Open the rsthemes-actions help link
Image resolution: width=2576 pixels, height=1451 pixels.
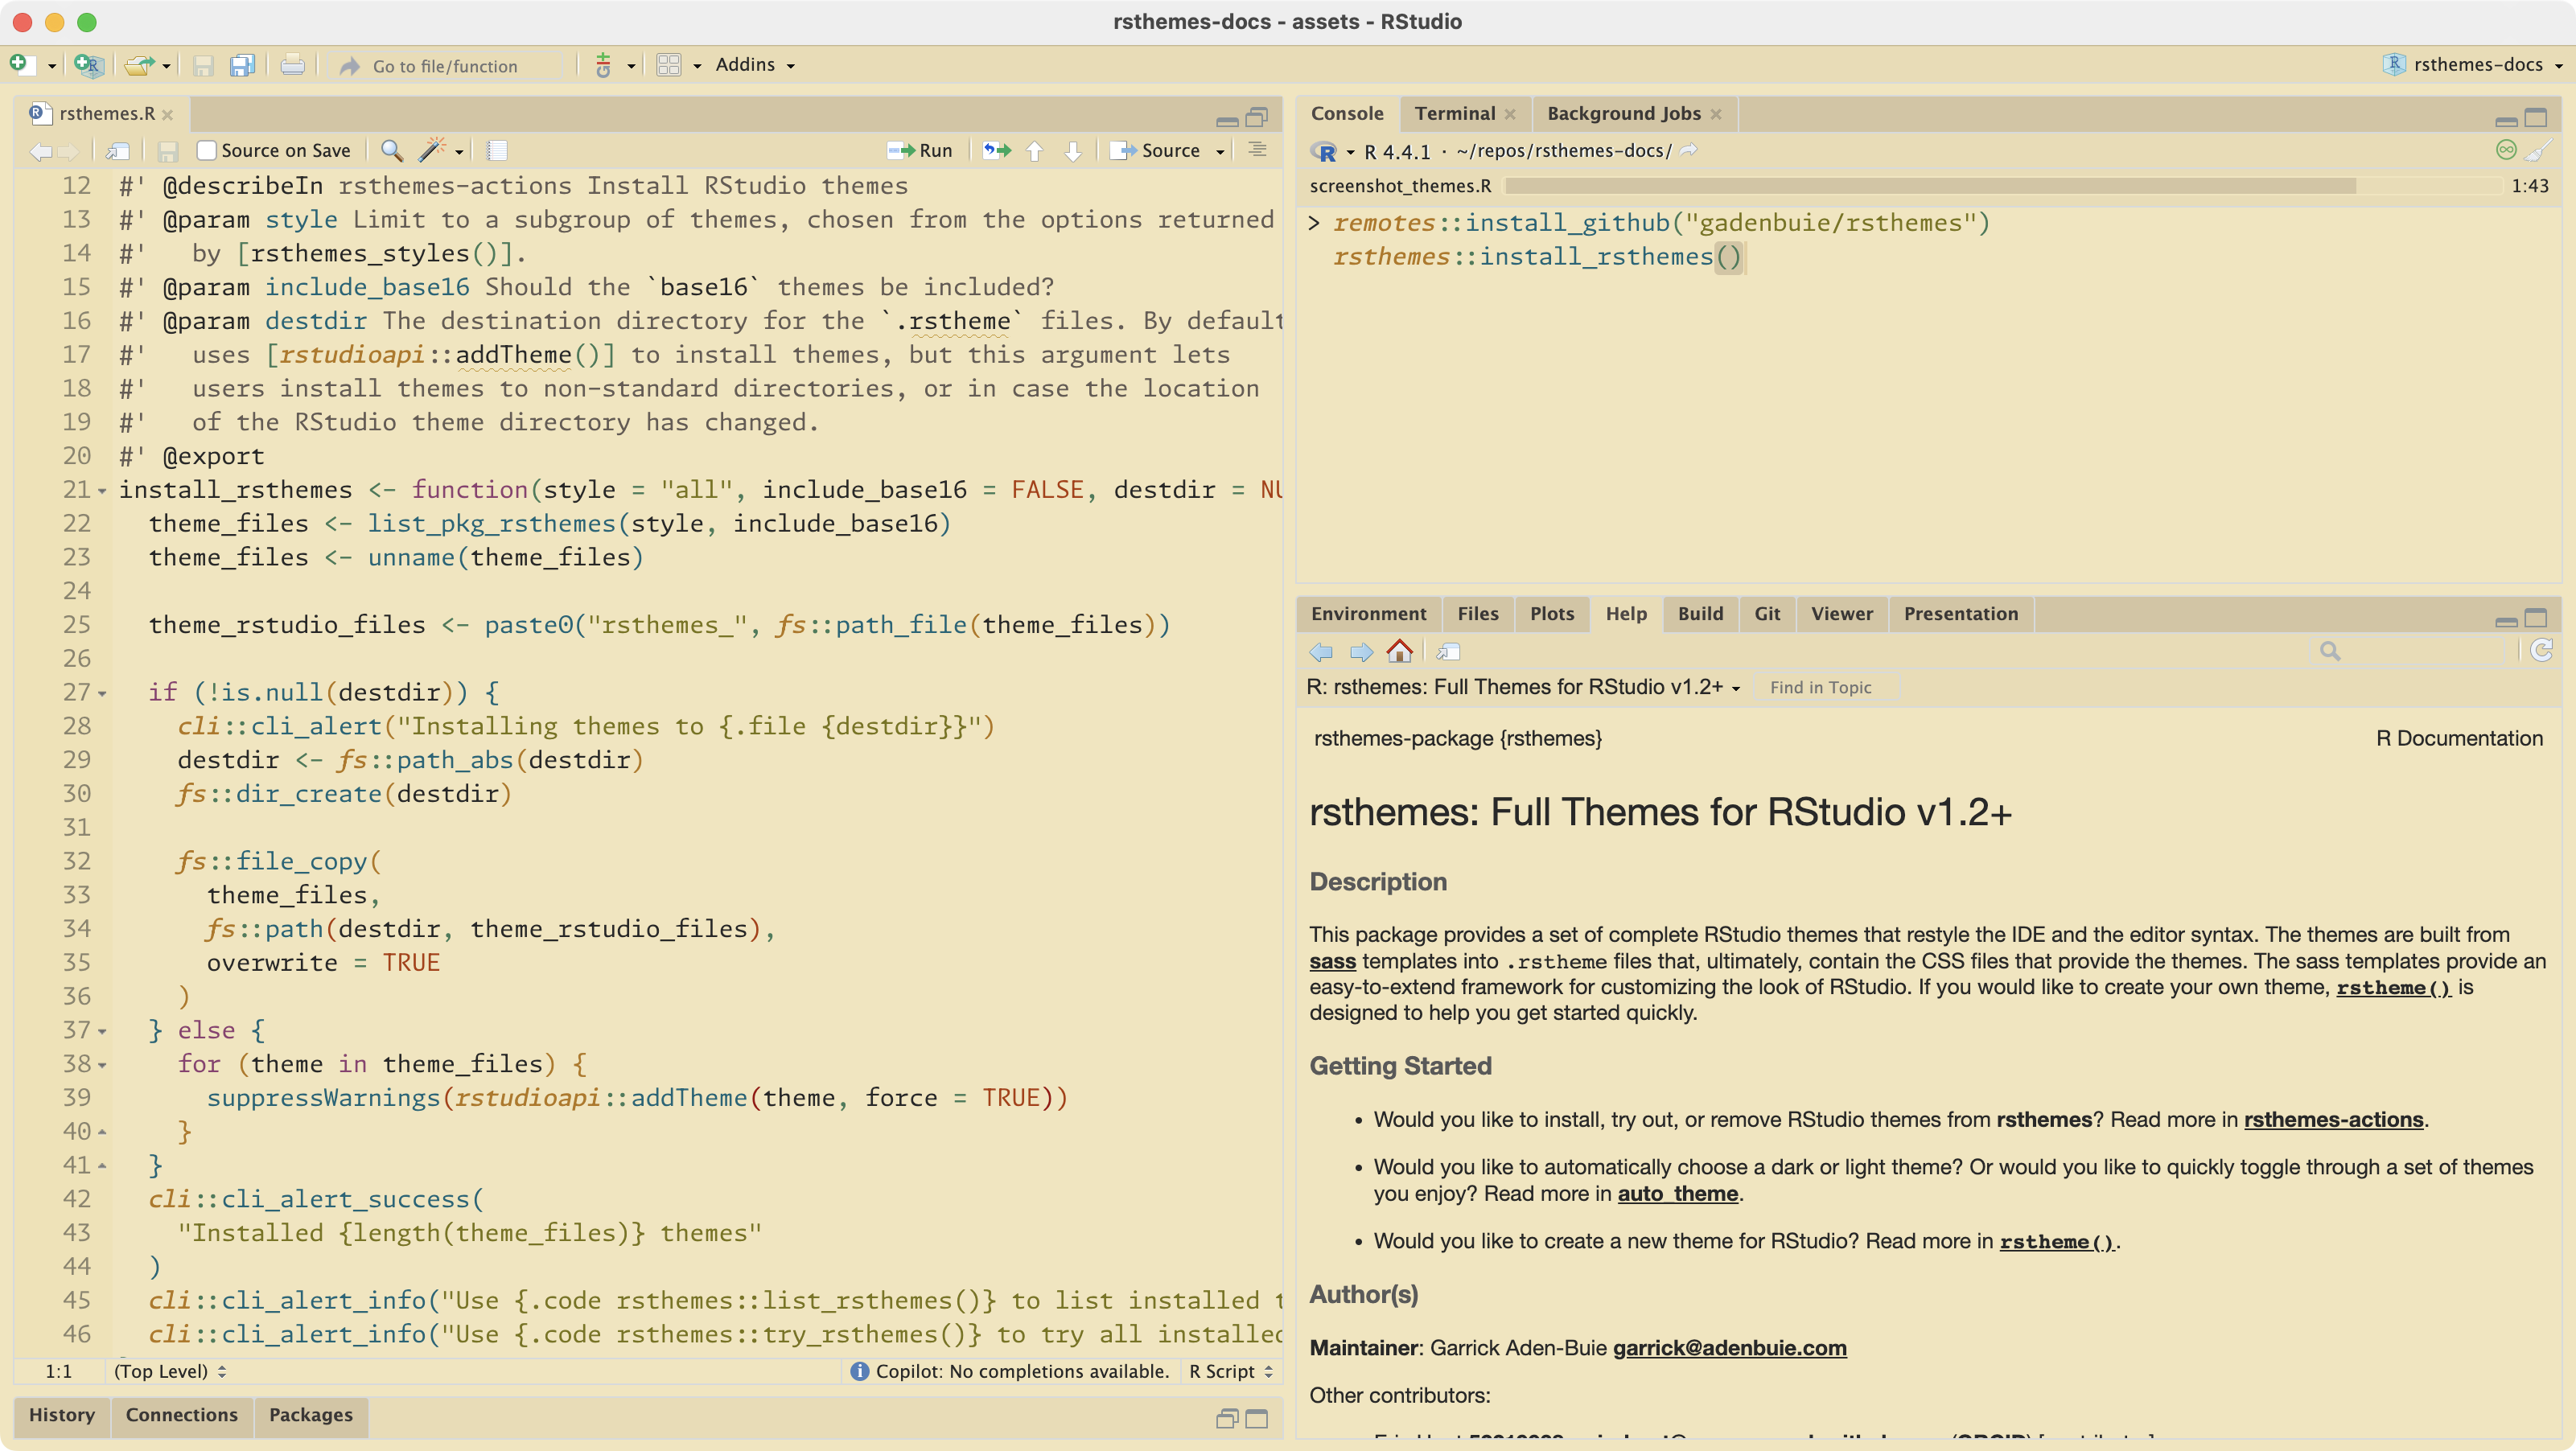coord(2333,1120)
